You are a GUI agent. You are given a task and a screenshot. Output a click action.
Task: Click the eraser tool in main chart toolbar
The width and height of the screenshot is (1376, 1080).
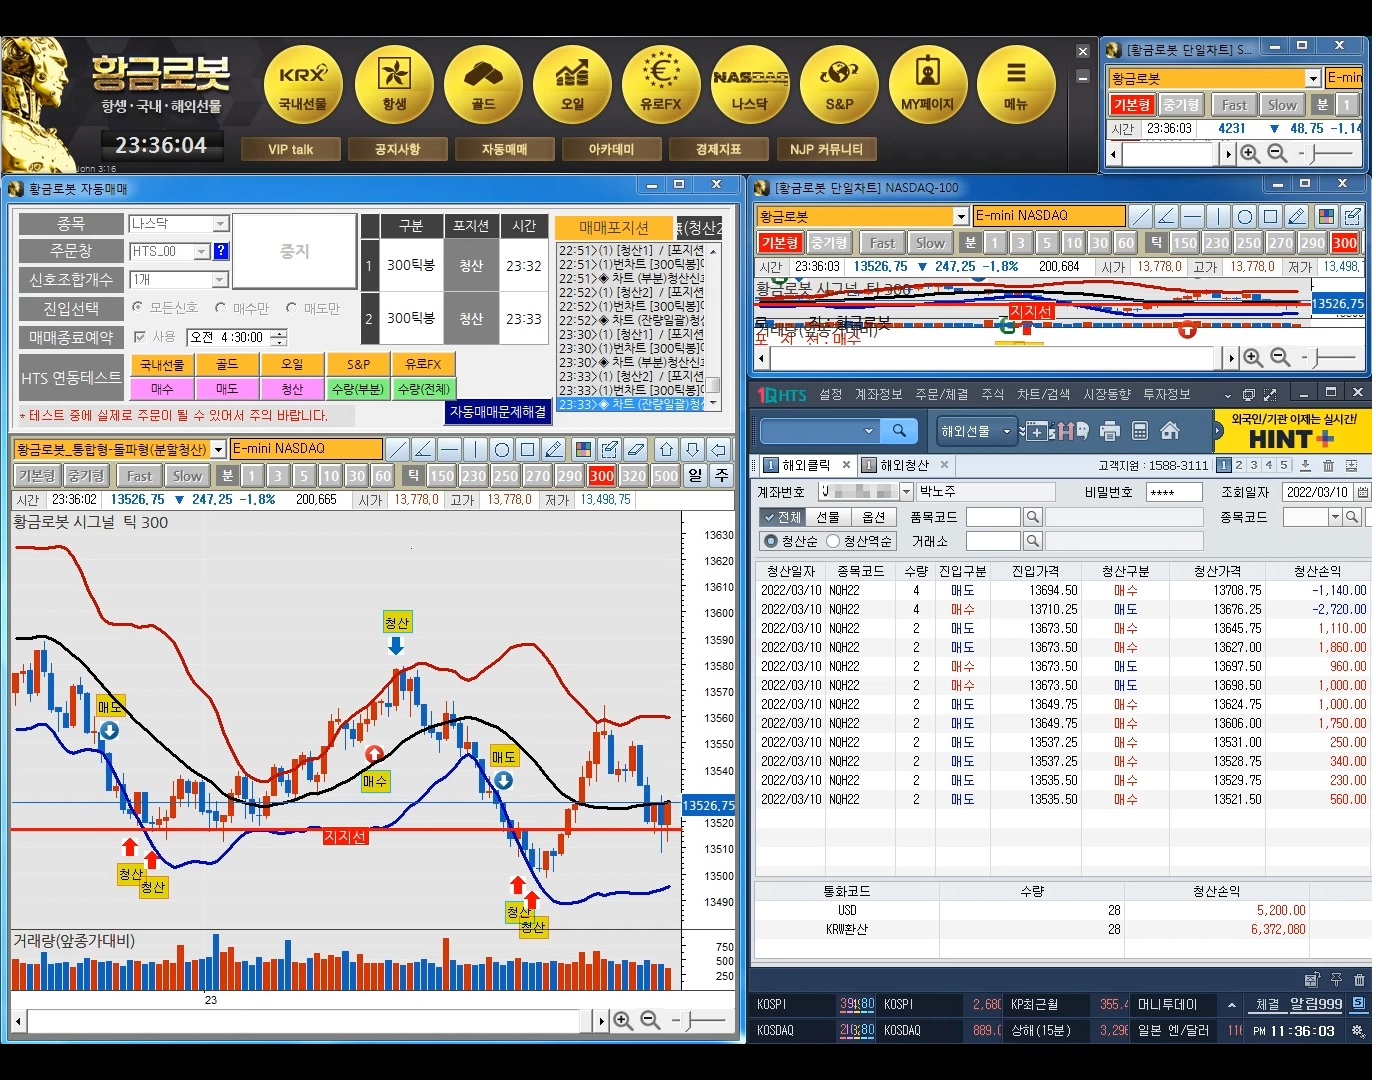635,449
